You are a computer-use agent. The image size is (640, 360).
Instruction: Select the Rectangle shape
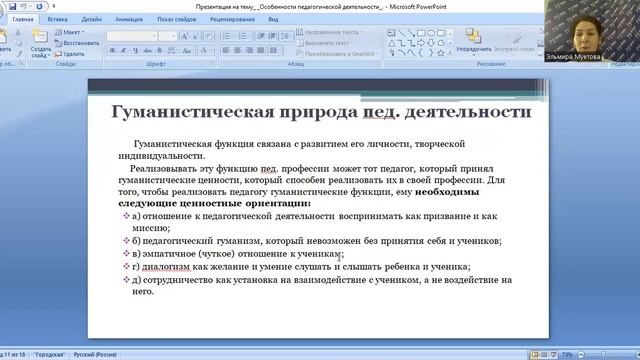click(421, 33)
